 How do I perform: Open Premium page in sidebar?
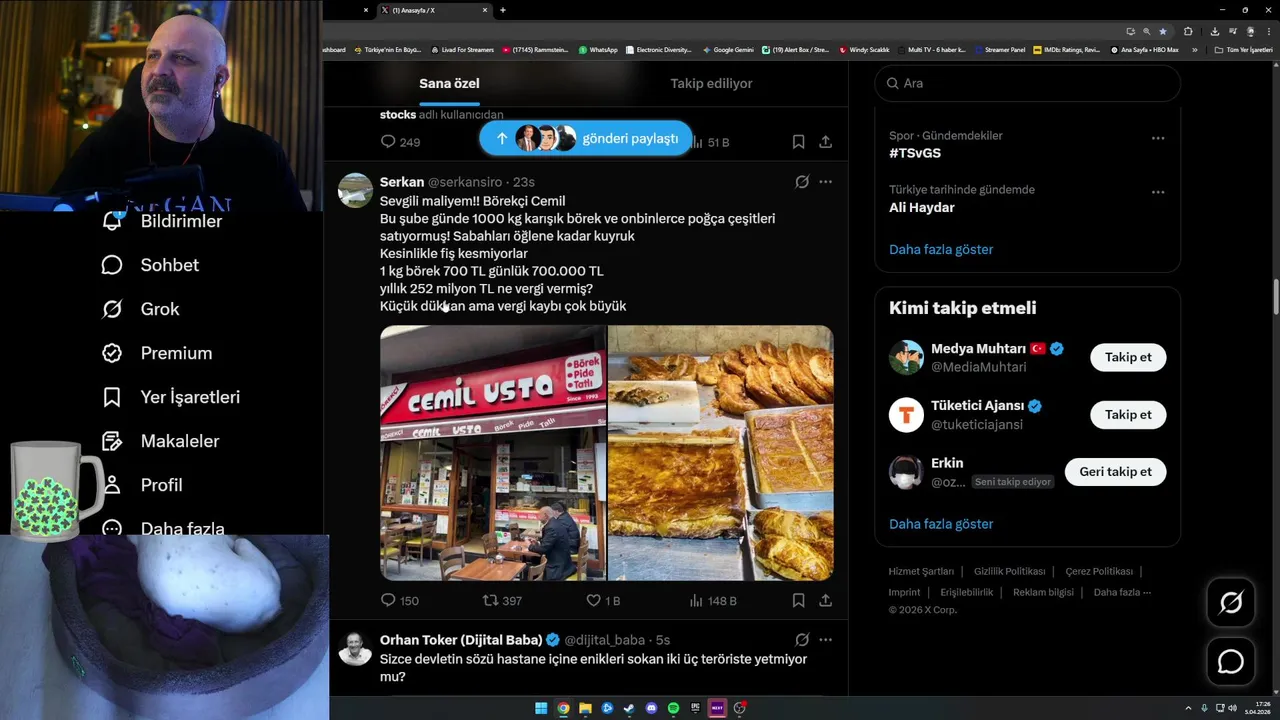[156, 353]
